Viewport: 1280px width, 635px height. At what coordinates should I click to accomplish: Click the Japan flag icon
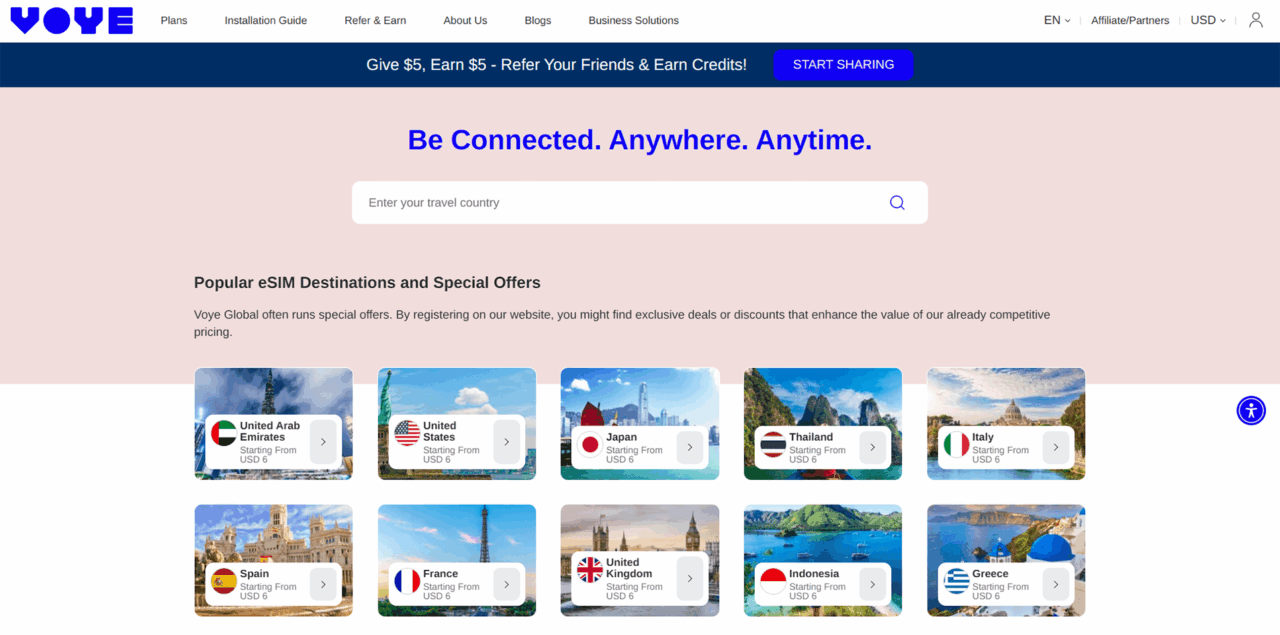point(590,445)
